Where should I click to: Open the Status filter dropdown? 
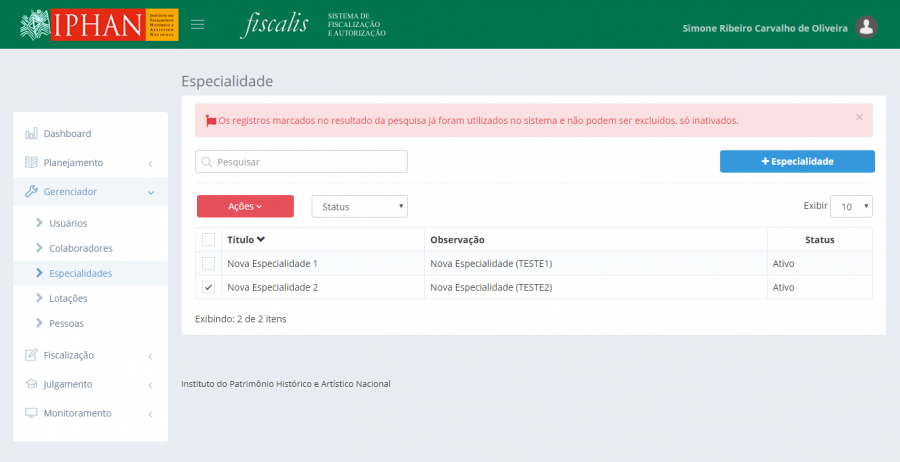click(359, 206)
